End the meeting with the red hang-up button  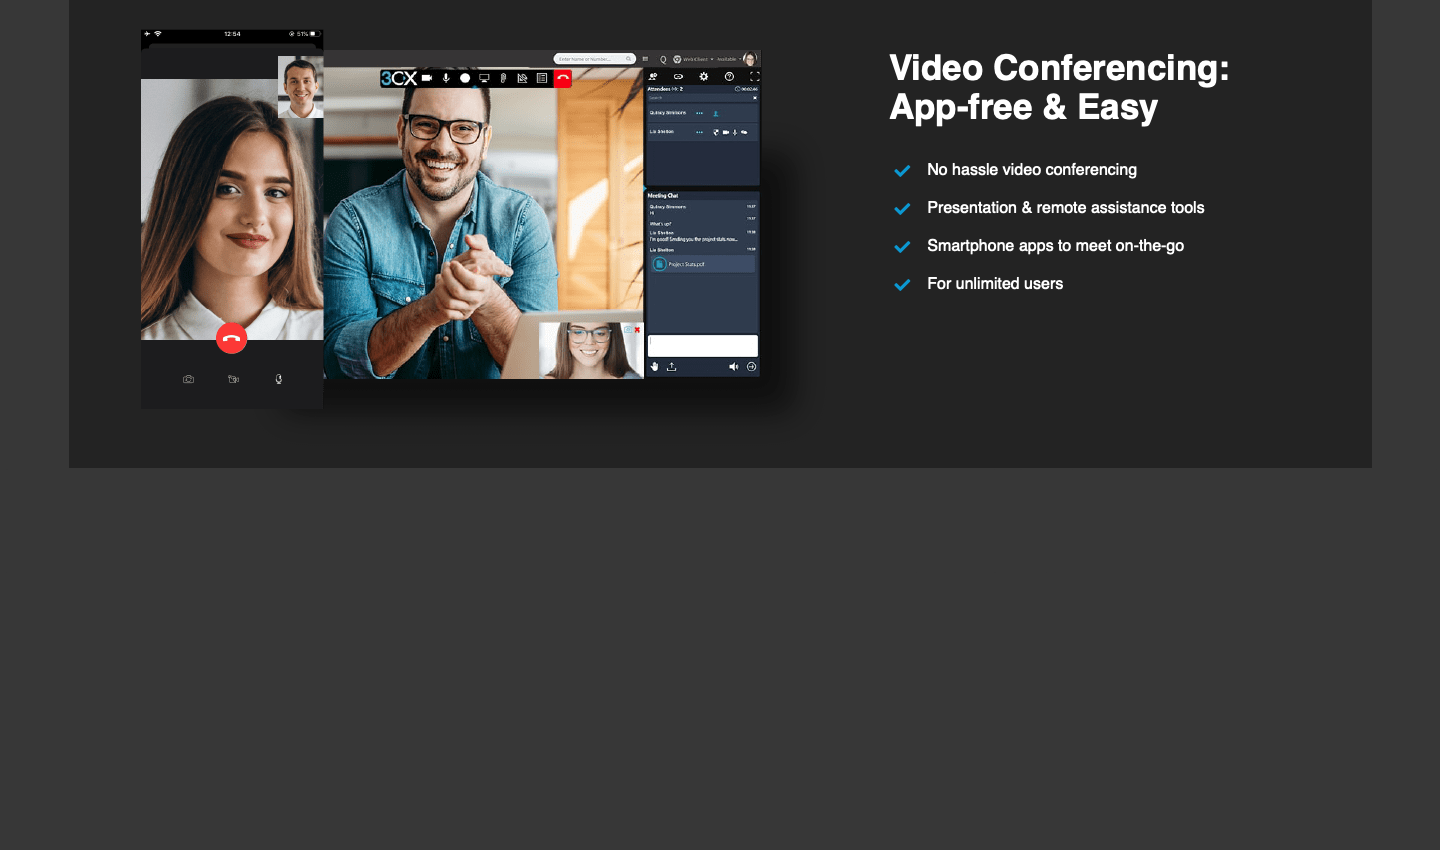coord(563,78)
